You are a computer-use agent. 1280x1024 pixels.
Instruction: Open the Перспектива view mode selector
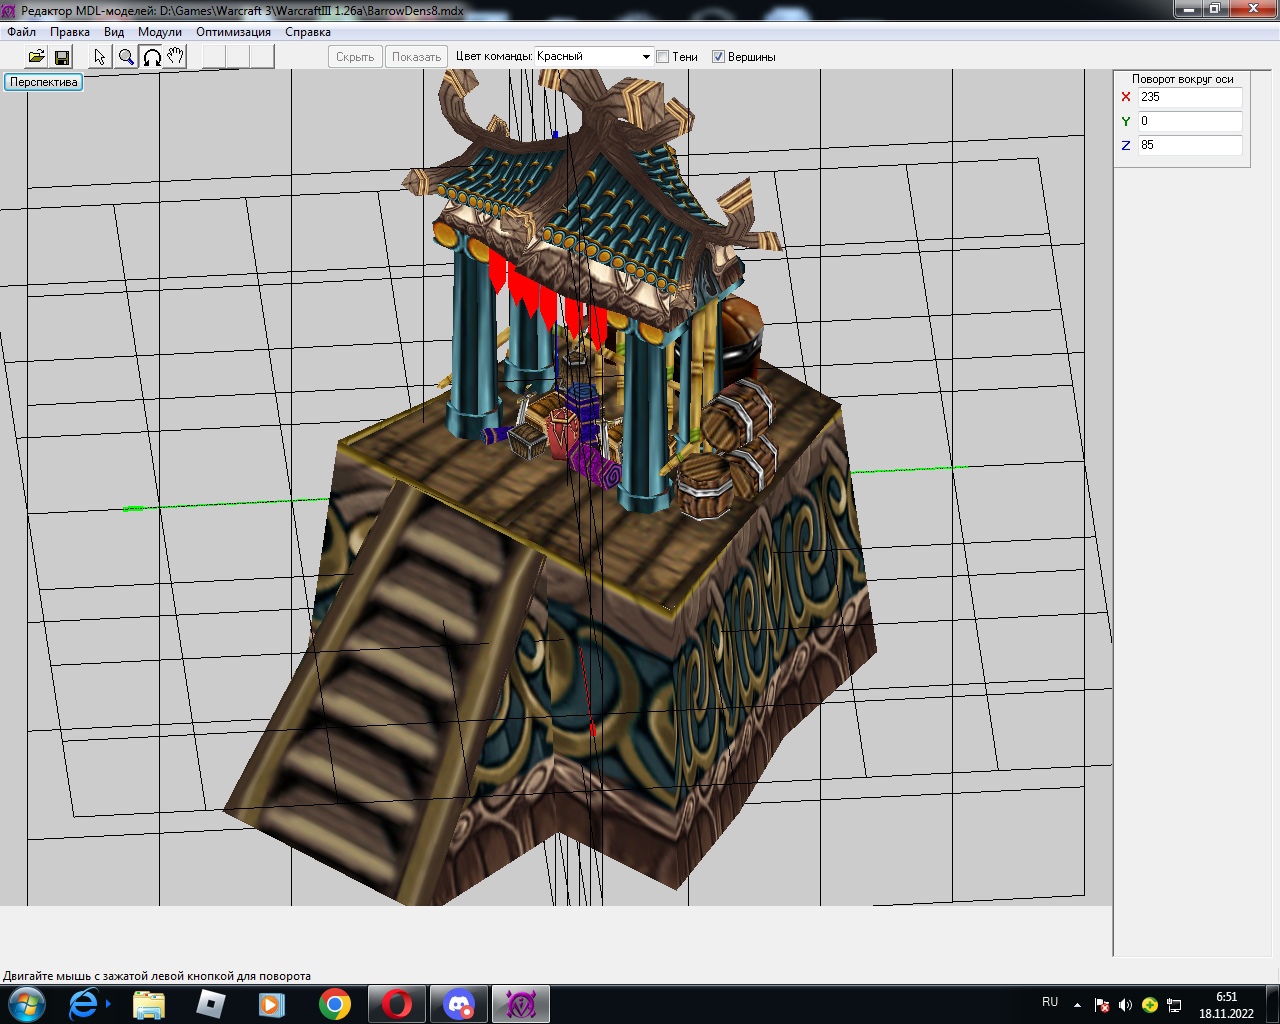pyautogui.click(x=44, y=82)
